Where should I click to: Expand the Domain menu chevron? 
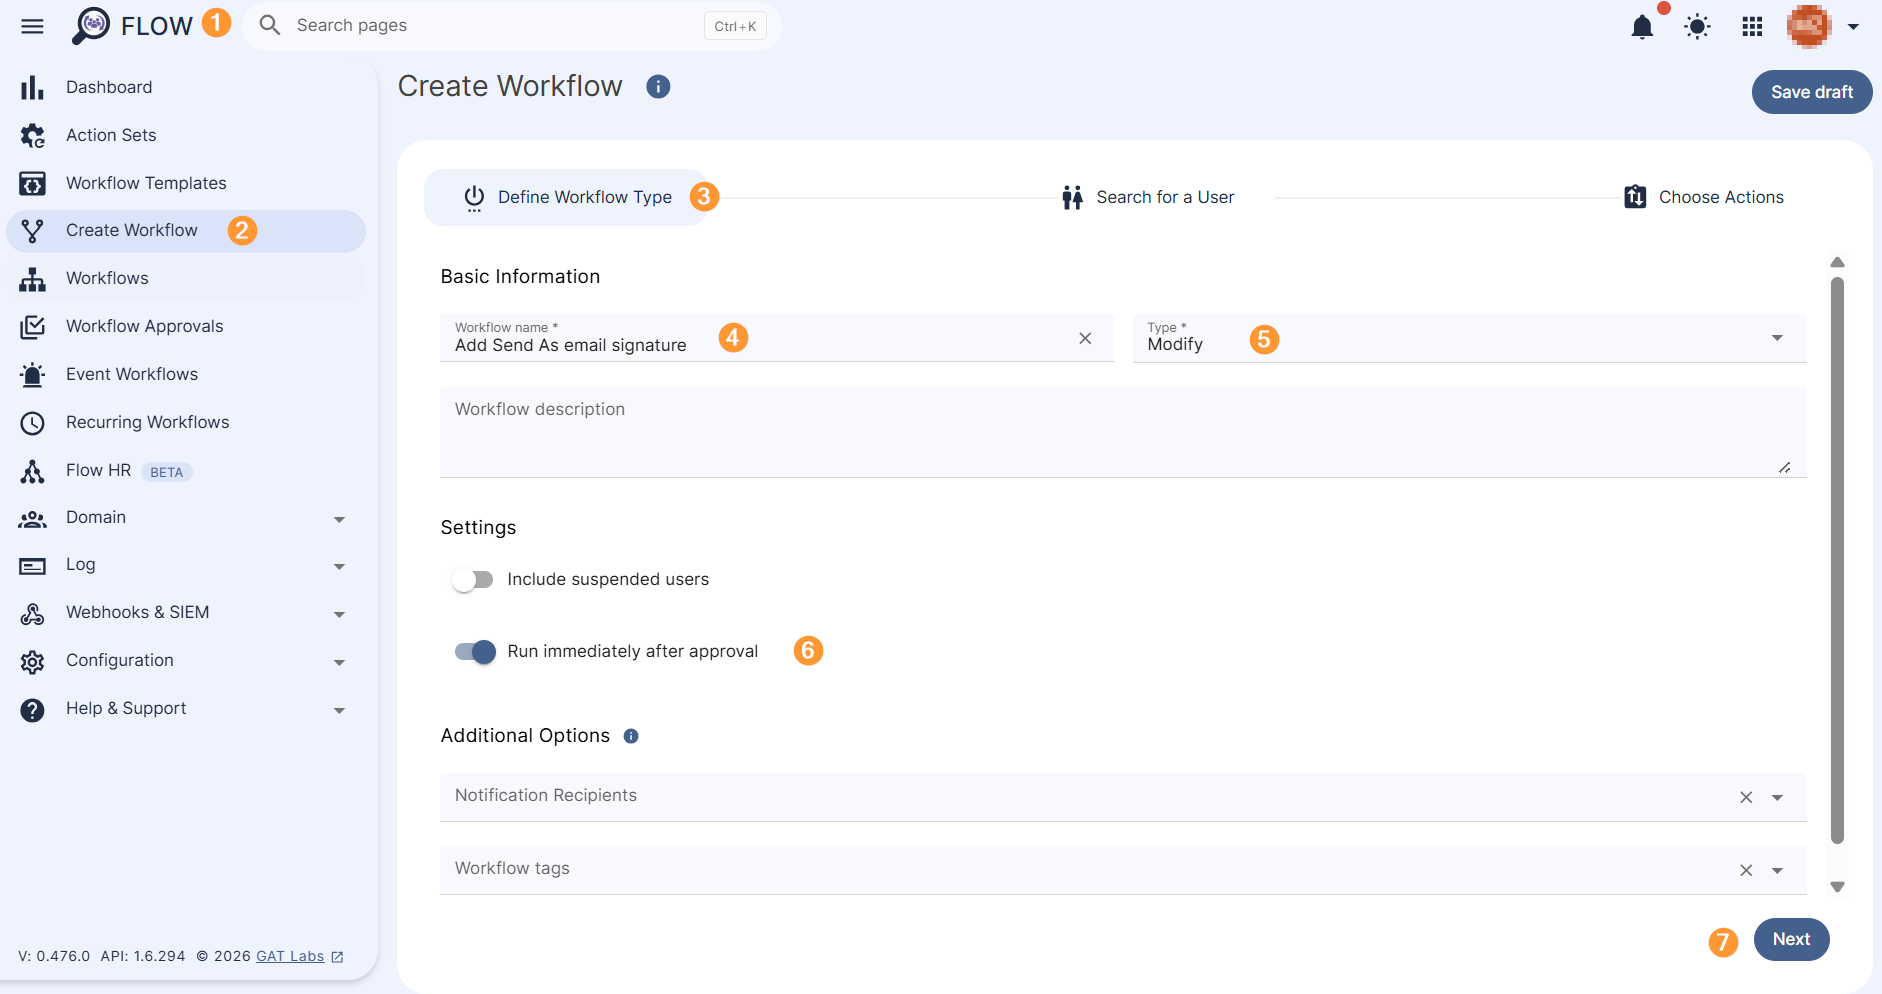(339, 519)
